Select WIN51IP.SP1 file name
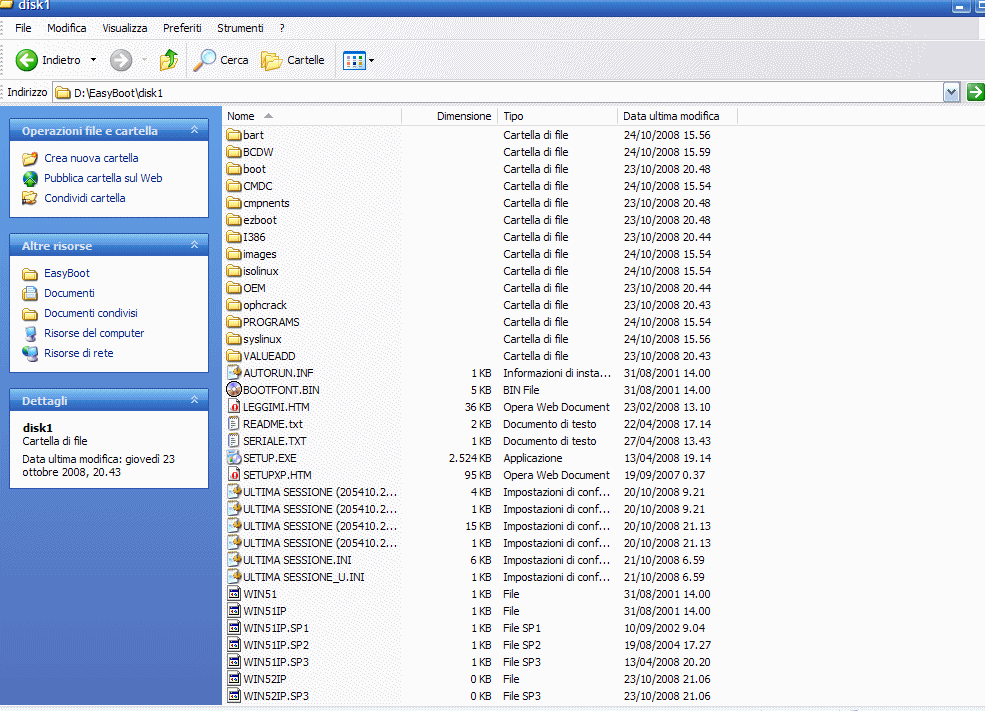Screen dimensions: 985x711 pos(276,627)
